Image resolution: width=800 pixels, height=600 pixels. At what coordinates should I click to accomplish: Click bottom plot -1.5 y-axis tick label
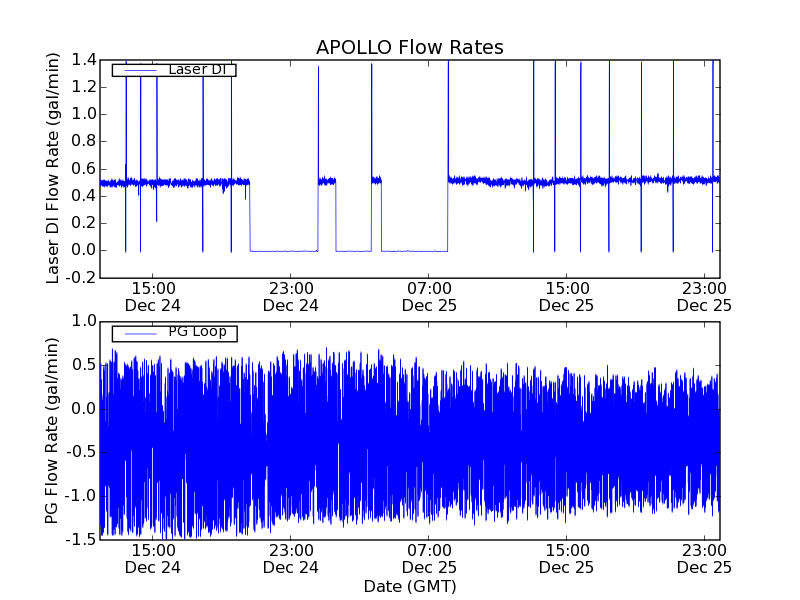coord(81,539)
